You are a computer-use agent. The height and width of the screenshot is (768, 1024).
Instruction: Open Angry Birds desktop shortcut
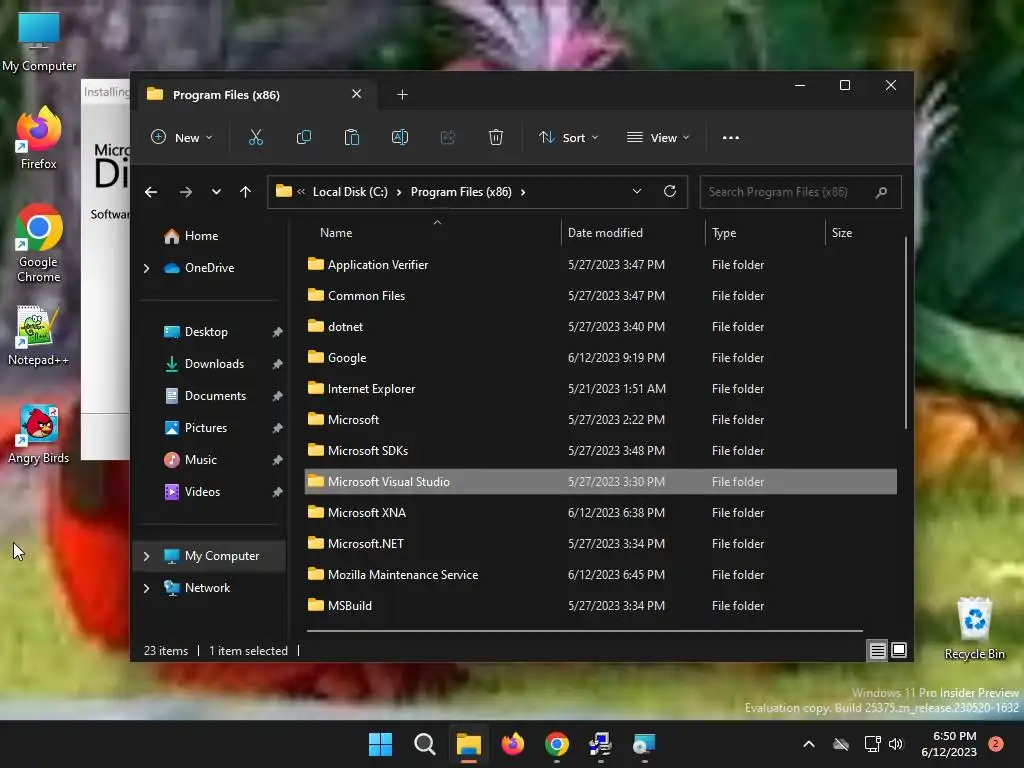[39, 434]
